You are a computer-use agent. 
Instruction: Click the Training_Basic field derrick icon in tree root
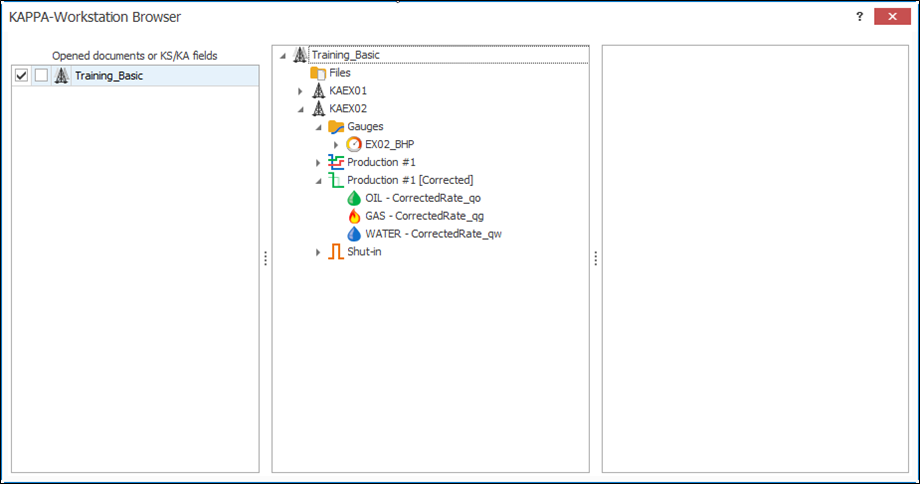[300, 55]
